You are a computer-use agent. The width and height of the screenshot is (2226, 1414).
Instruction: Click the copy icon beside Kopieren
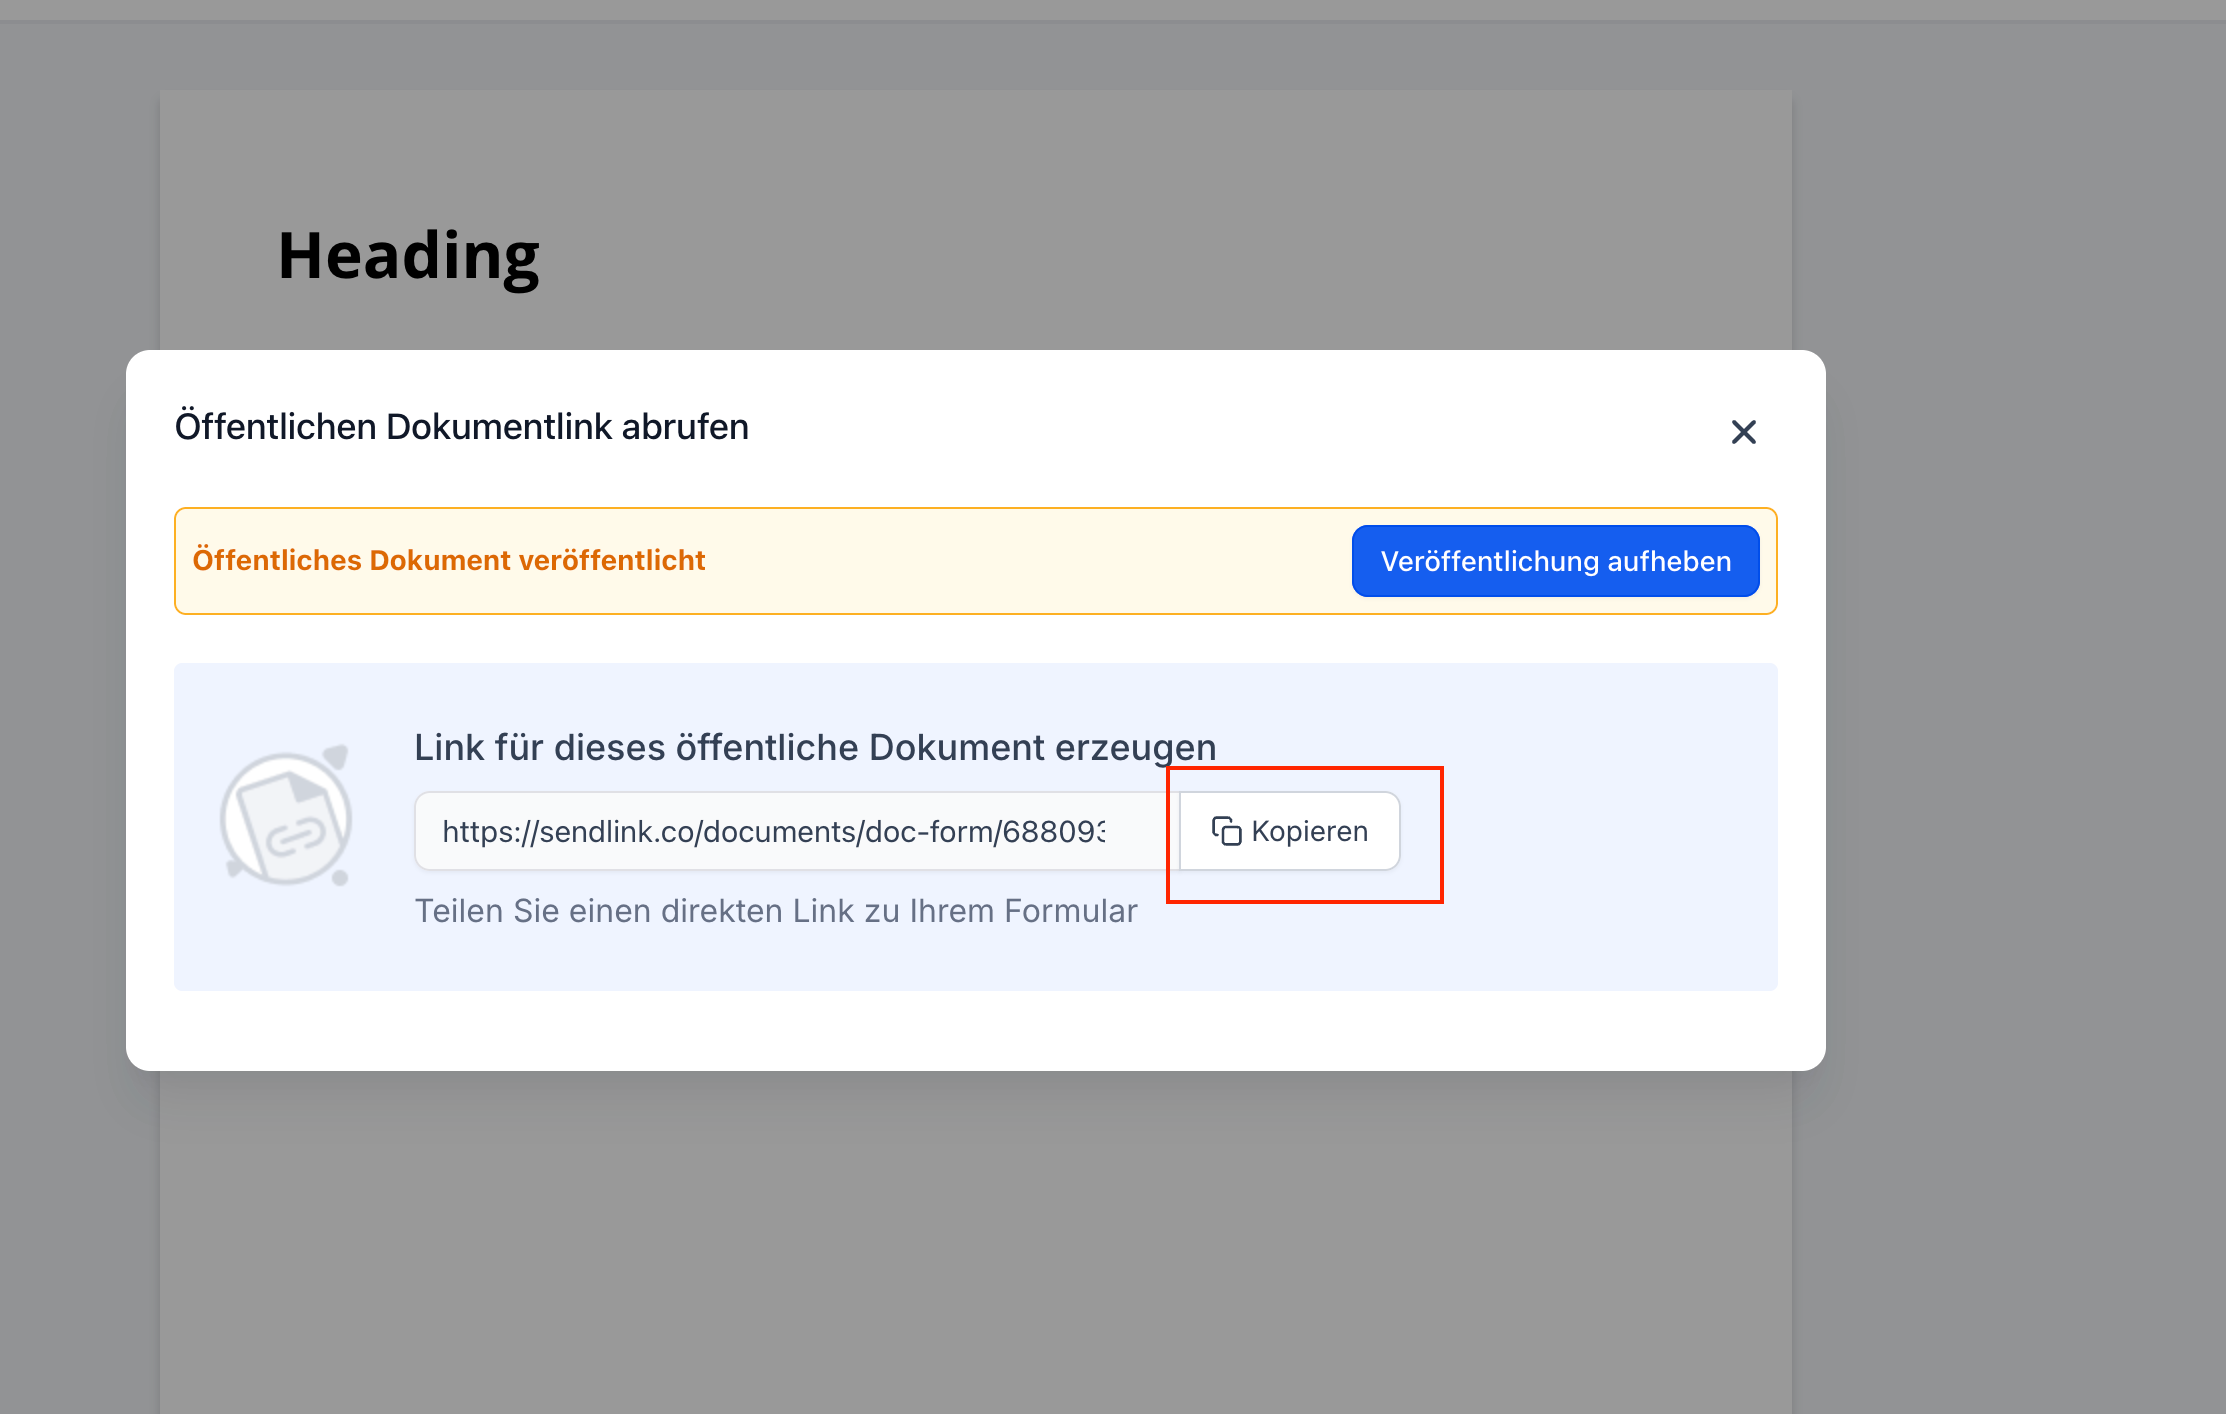[1226, 831]
